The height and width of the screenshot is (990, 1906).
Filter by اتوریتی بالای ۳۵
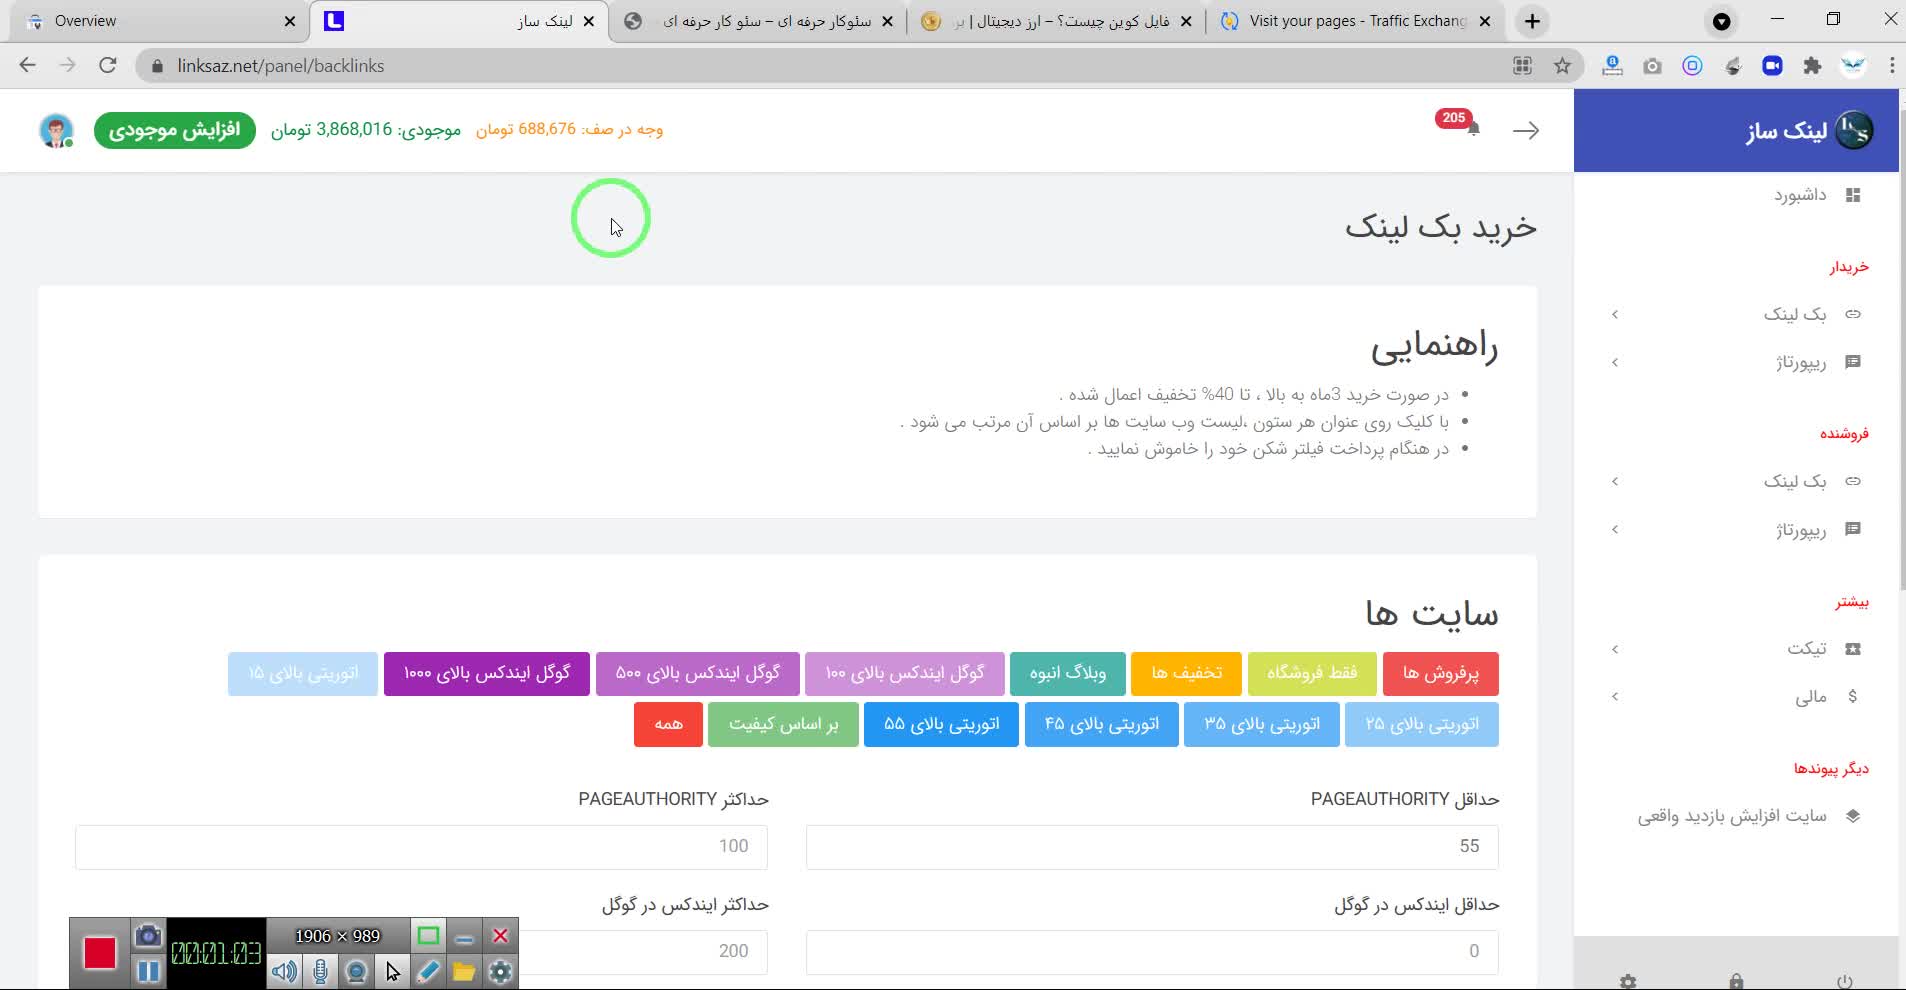1262,724
